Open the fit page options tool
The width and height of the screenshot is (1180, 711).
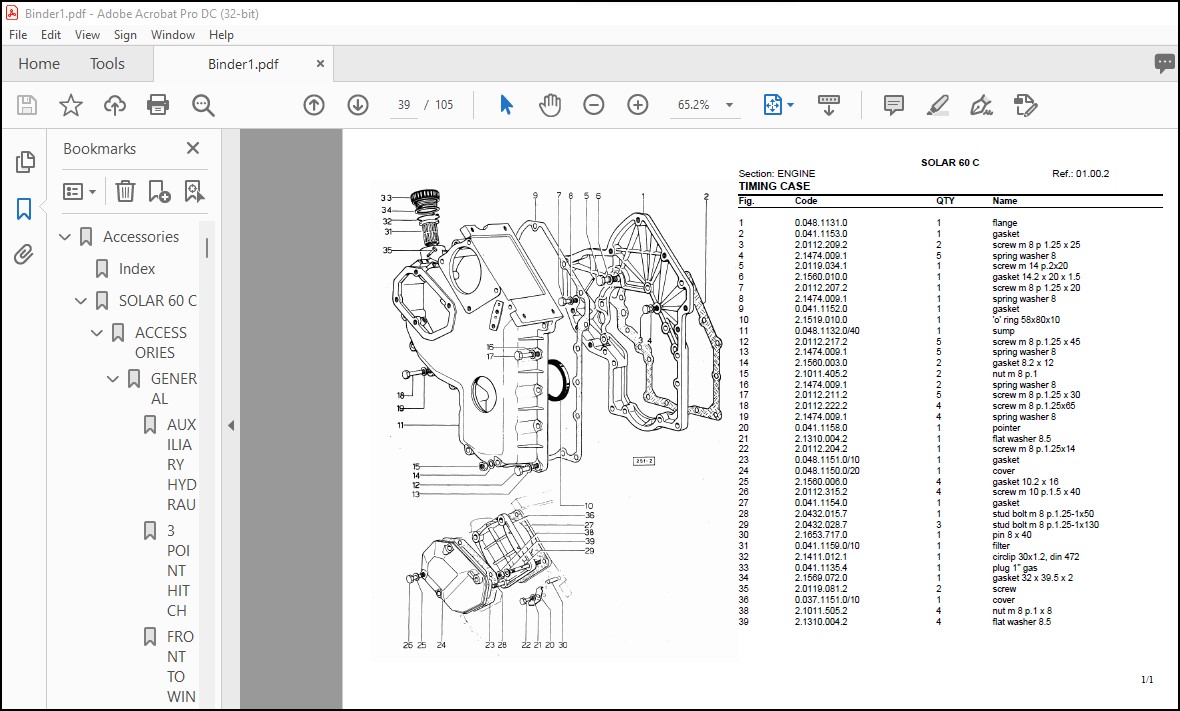click(773, 105)
